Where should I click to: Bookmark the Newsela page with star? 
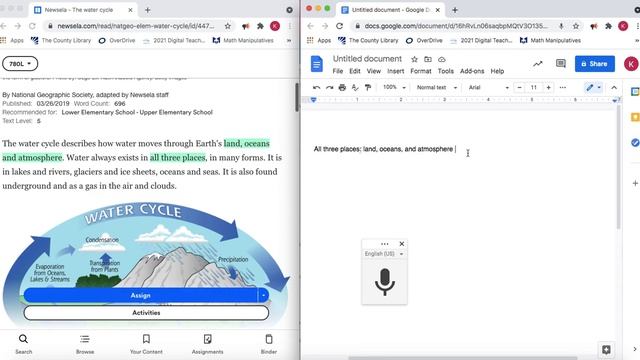coord(228,26)
